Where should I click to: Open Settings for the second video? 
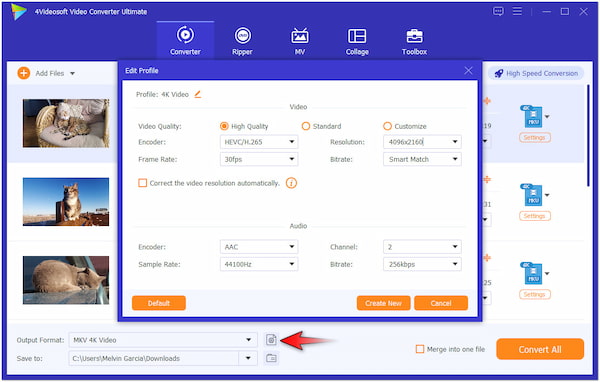click(x=535, y=216)
